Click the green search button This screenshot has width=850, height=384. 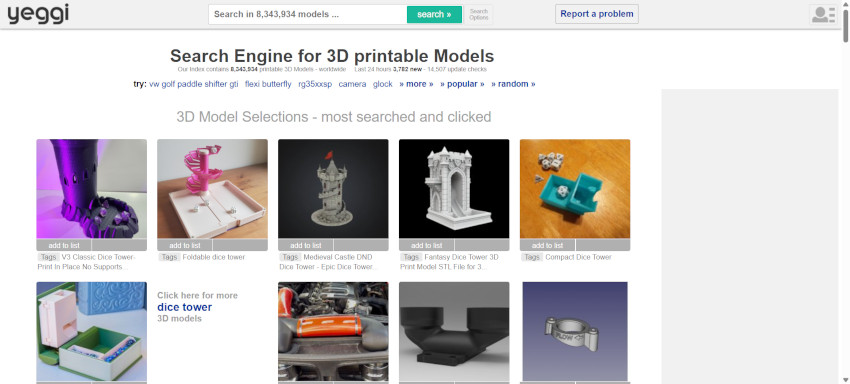point(434,15)
